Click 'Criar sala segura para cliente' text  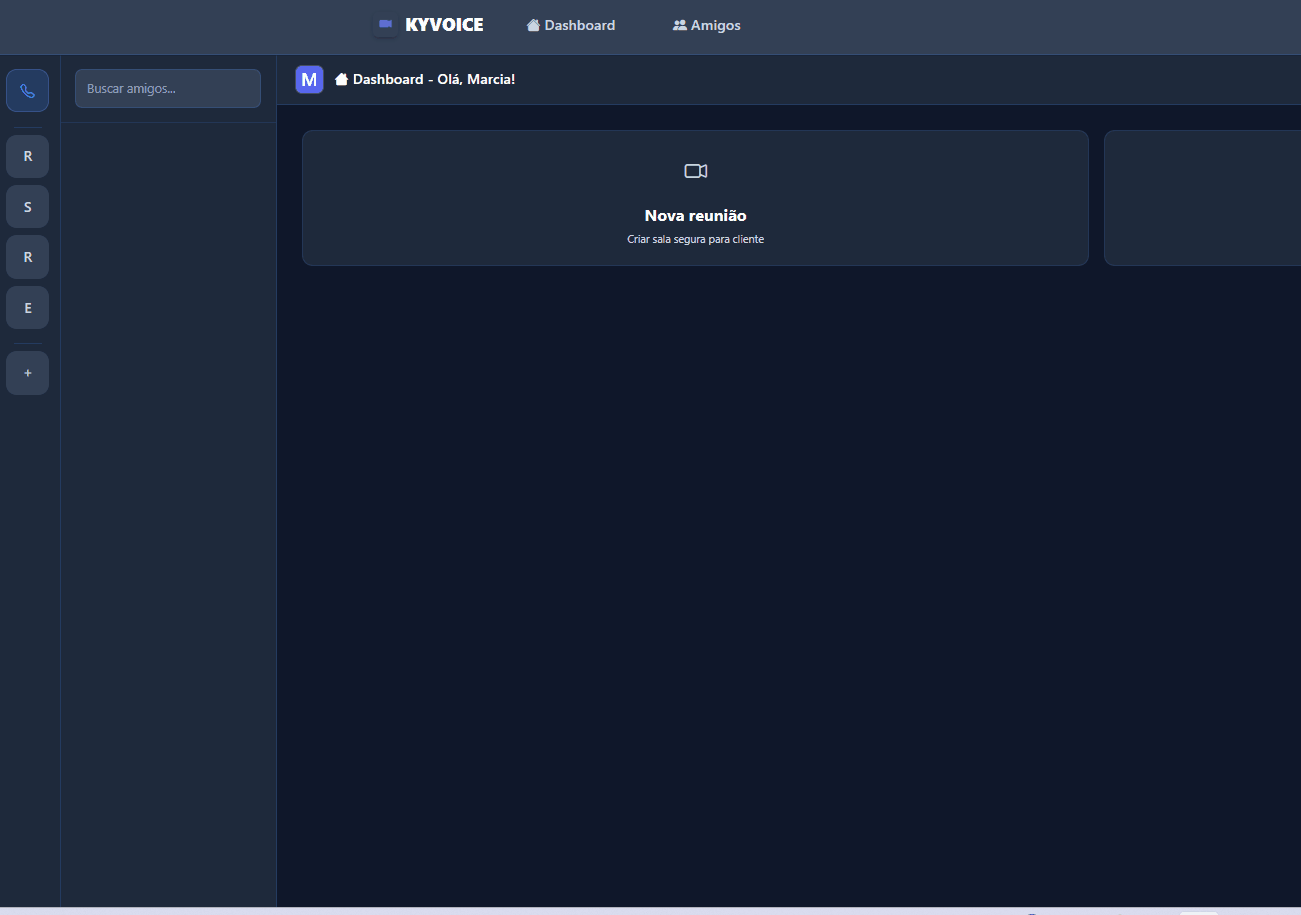pos(695,240)
